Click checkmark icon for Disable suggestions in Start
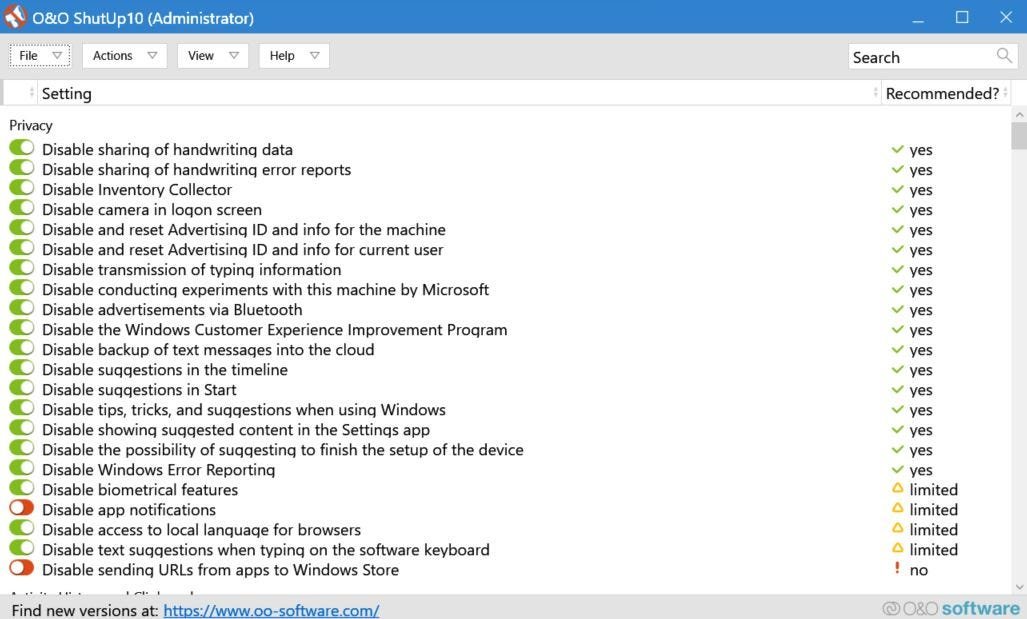 tap(897, 390)
